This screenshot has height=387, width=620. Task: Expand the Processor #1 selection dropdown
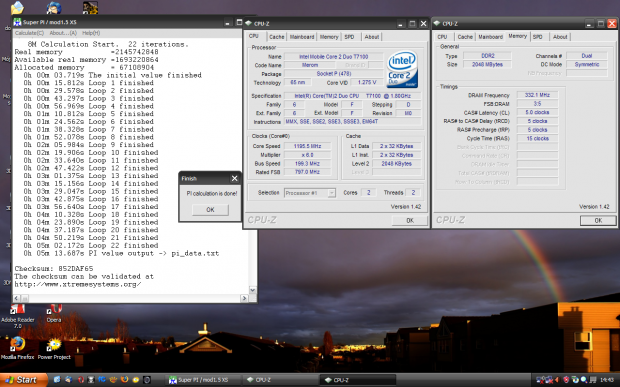332,193
